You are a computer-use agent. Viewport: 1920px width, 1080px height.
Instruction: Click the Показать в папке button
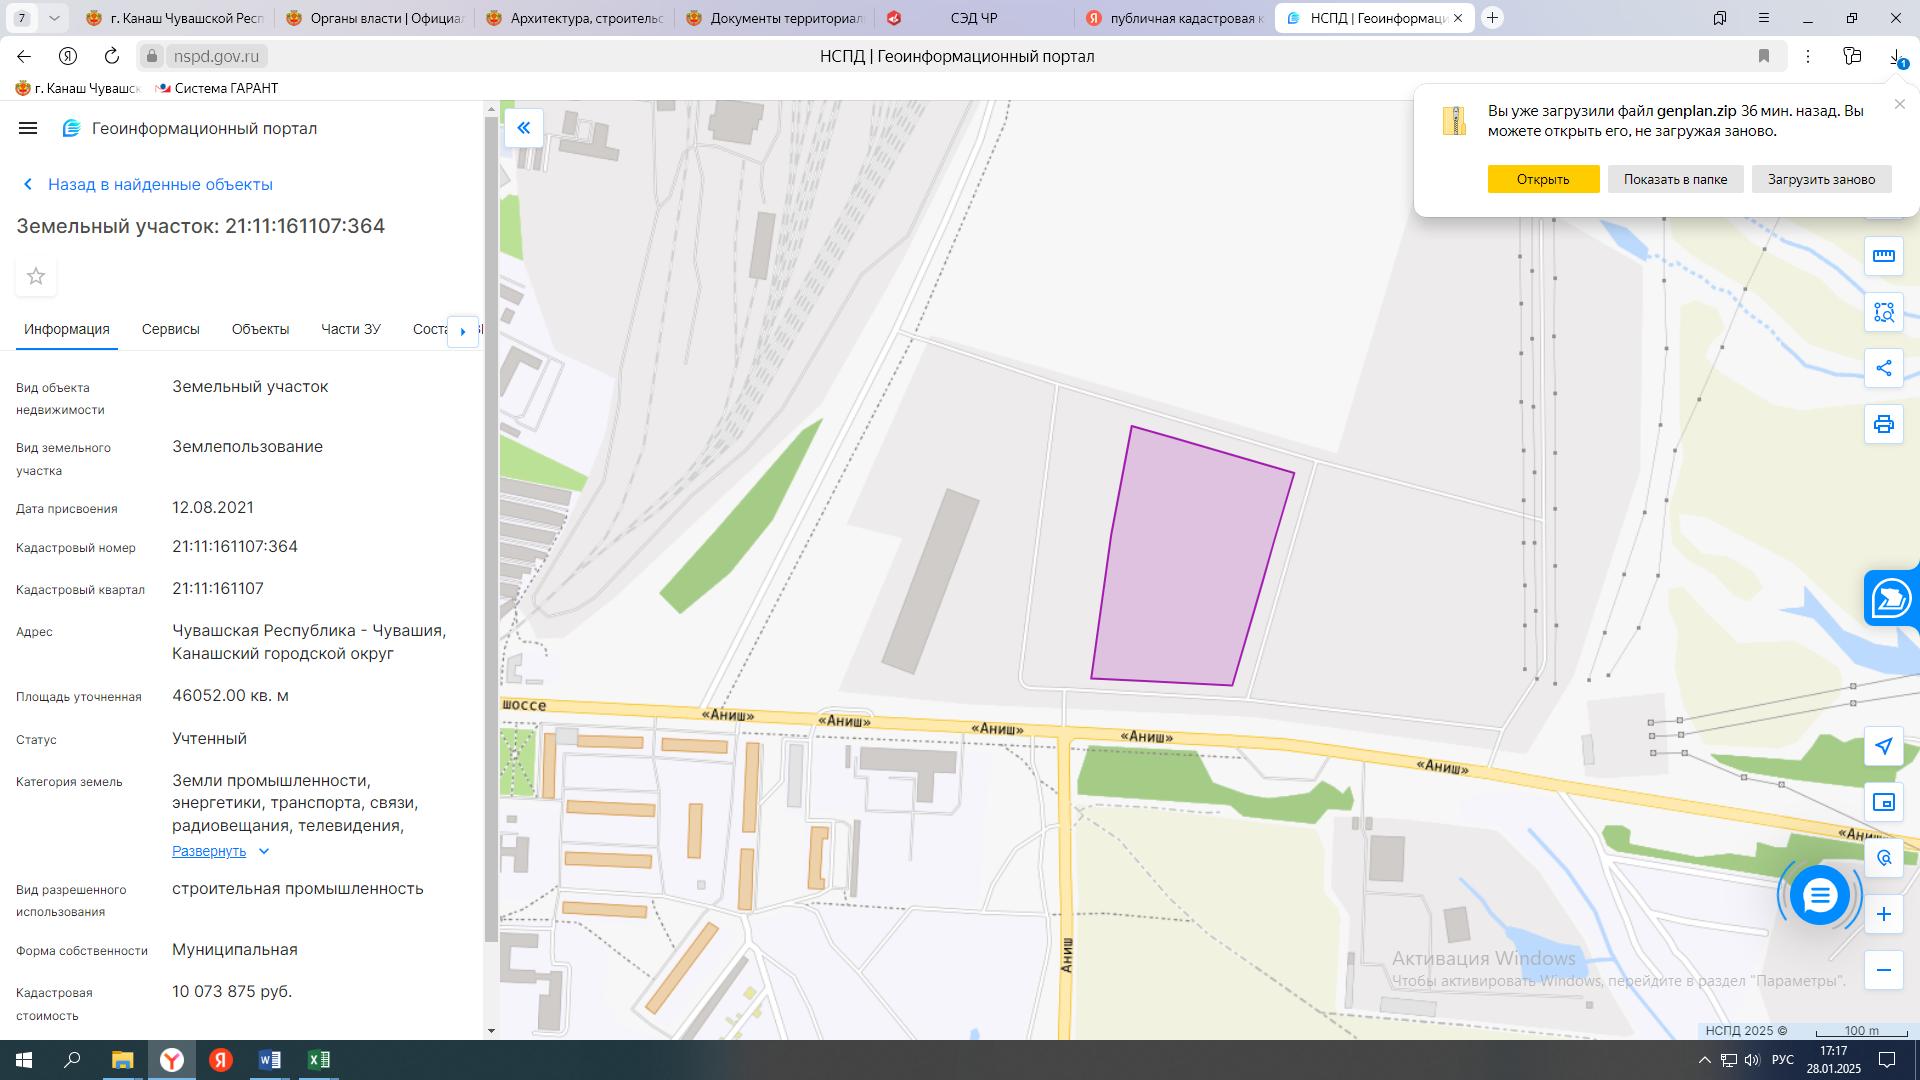(x=1675, y=179)
